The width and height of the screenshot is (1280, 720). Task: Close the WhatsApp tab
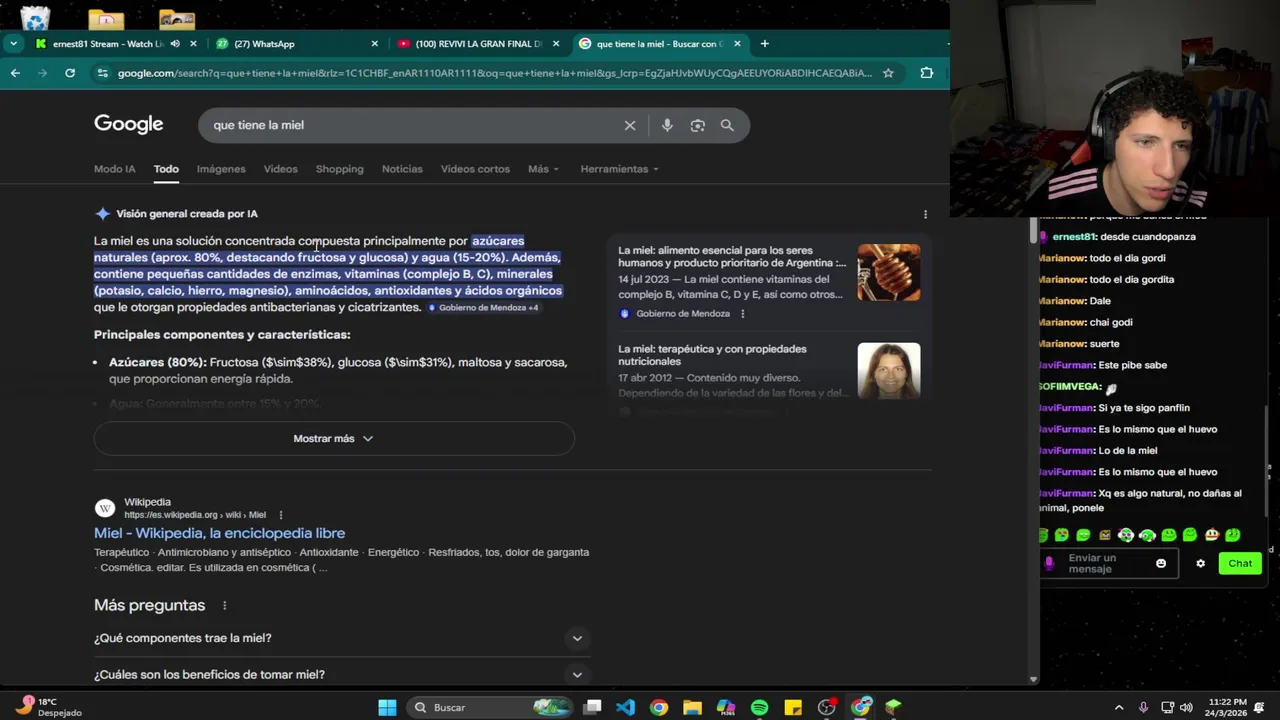click(x=375, y=44)
